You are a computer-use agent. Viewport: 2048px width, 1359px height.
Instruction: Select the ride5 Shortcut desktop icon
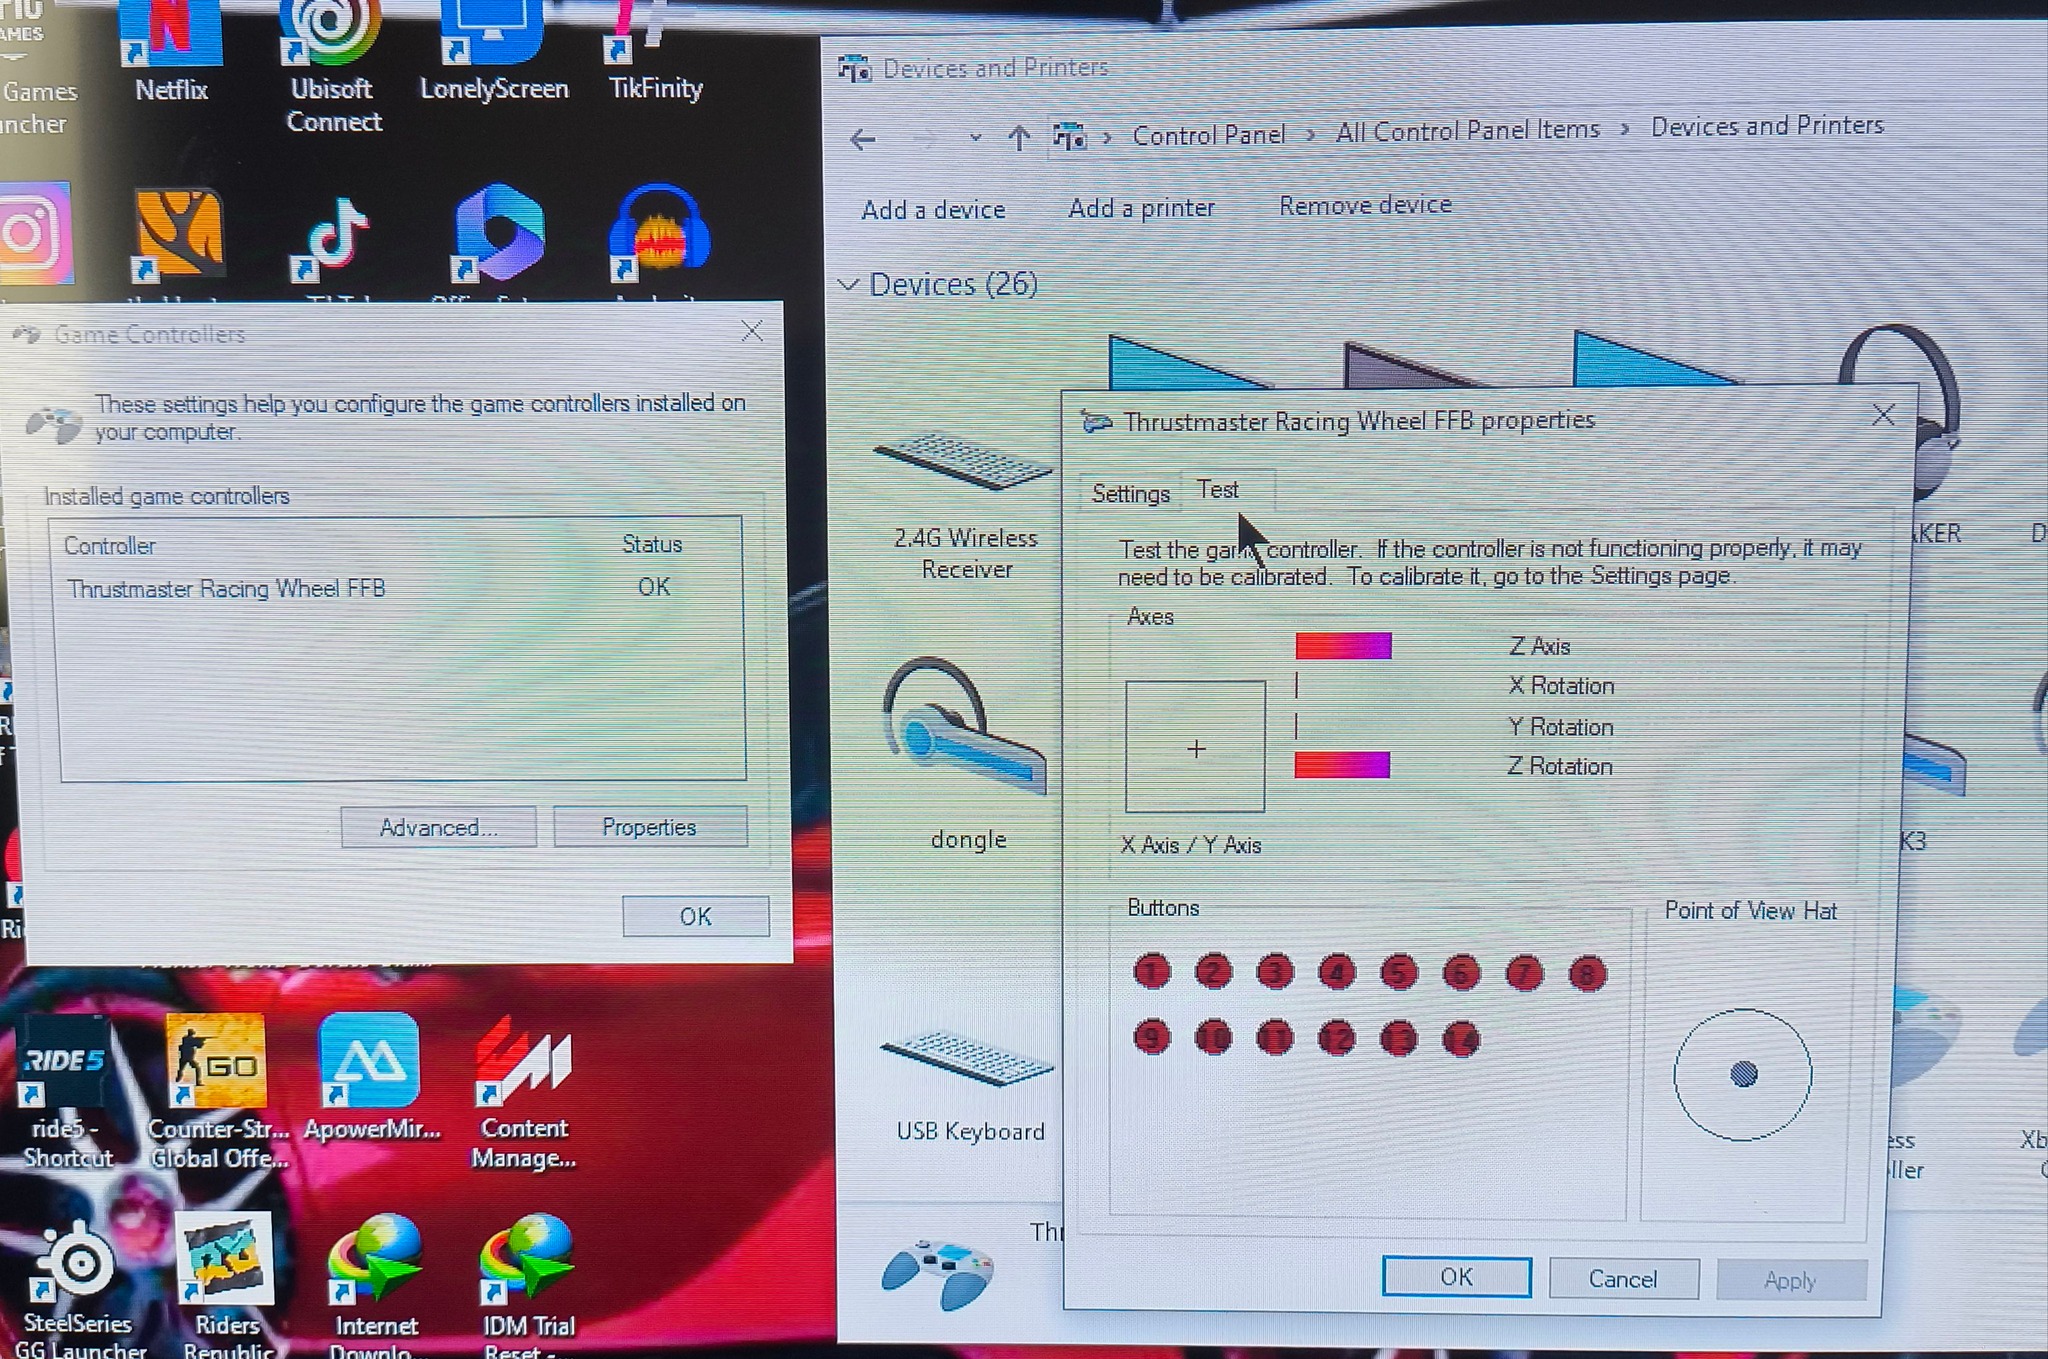(x=66, y=1091)
